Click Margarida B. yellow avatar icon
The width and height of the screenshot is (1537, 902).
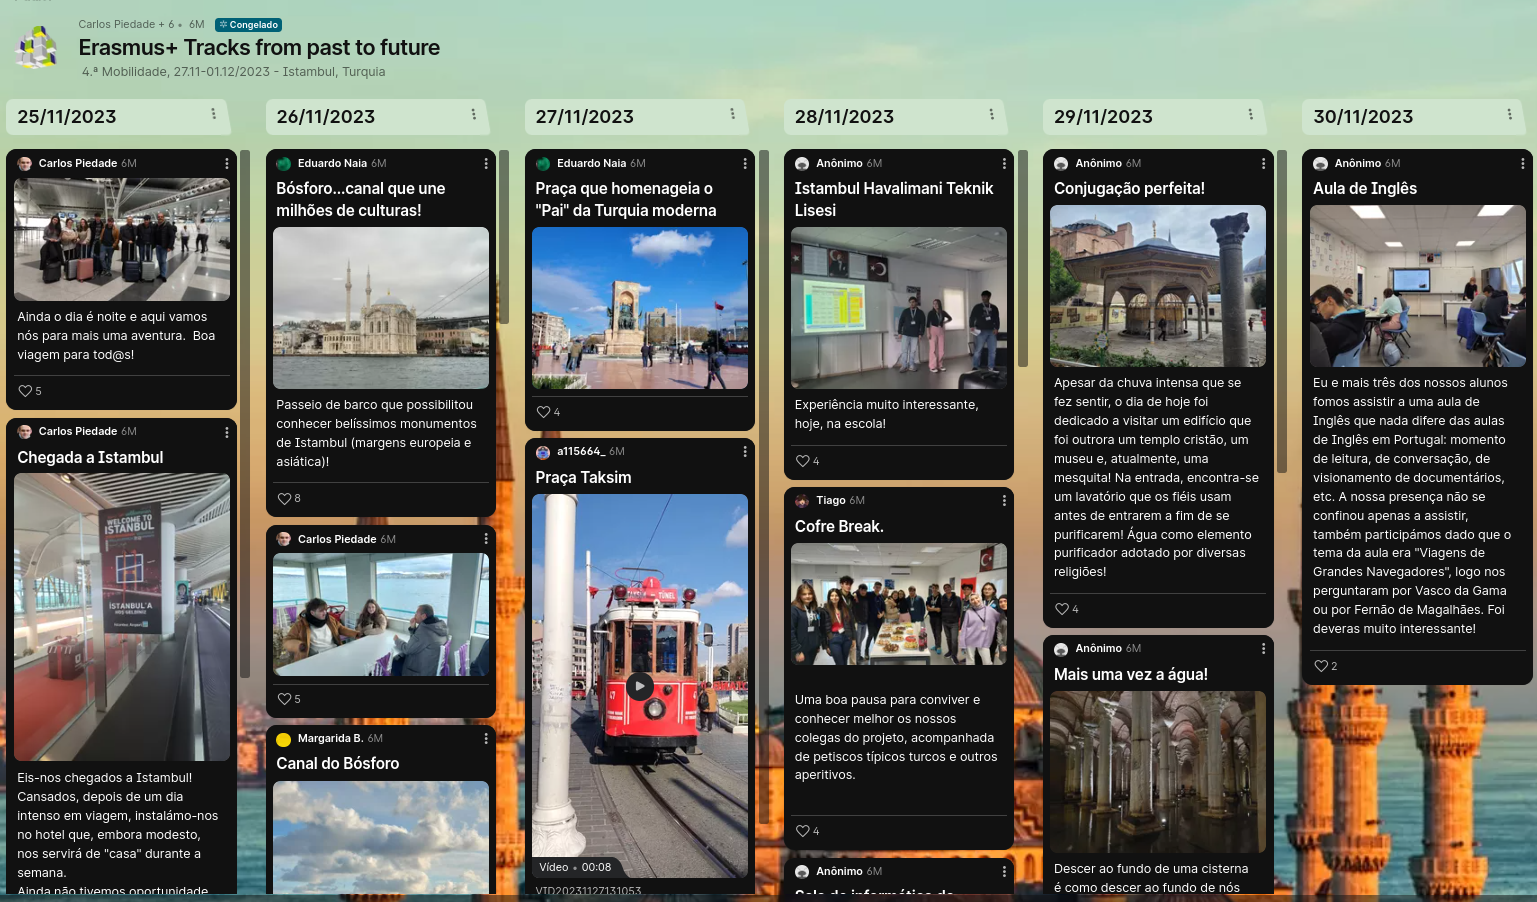click(x=283, y=739)
